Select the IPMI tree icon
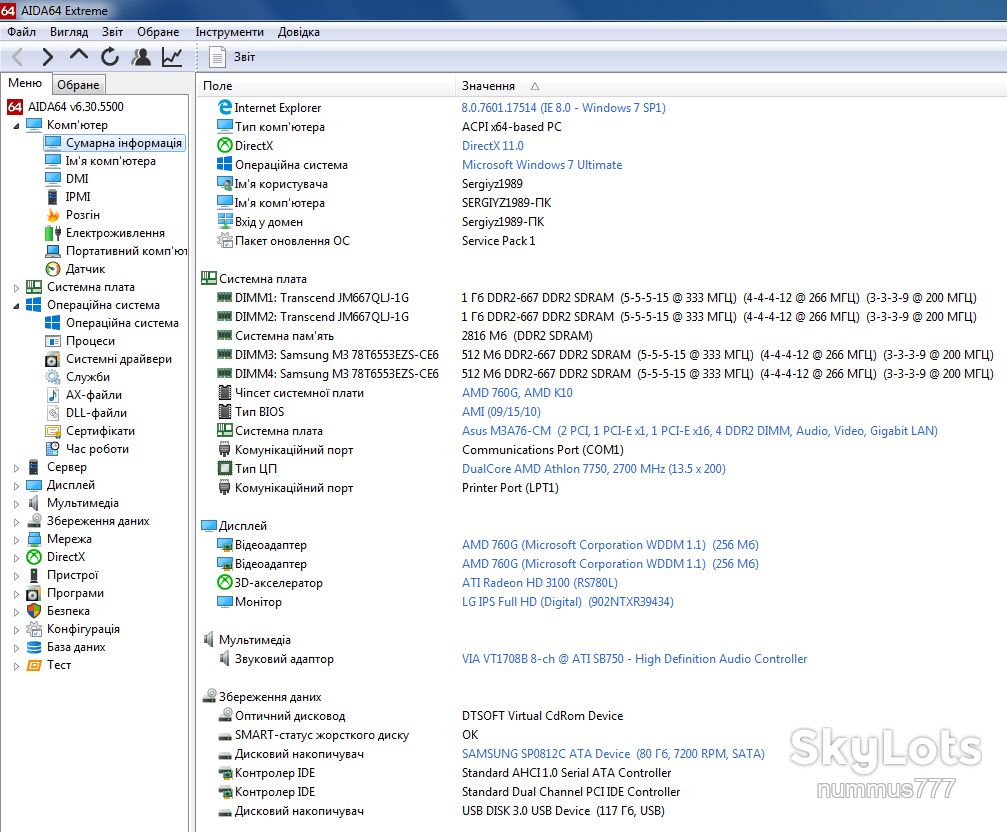 coord(53,197)
